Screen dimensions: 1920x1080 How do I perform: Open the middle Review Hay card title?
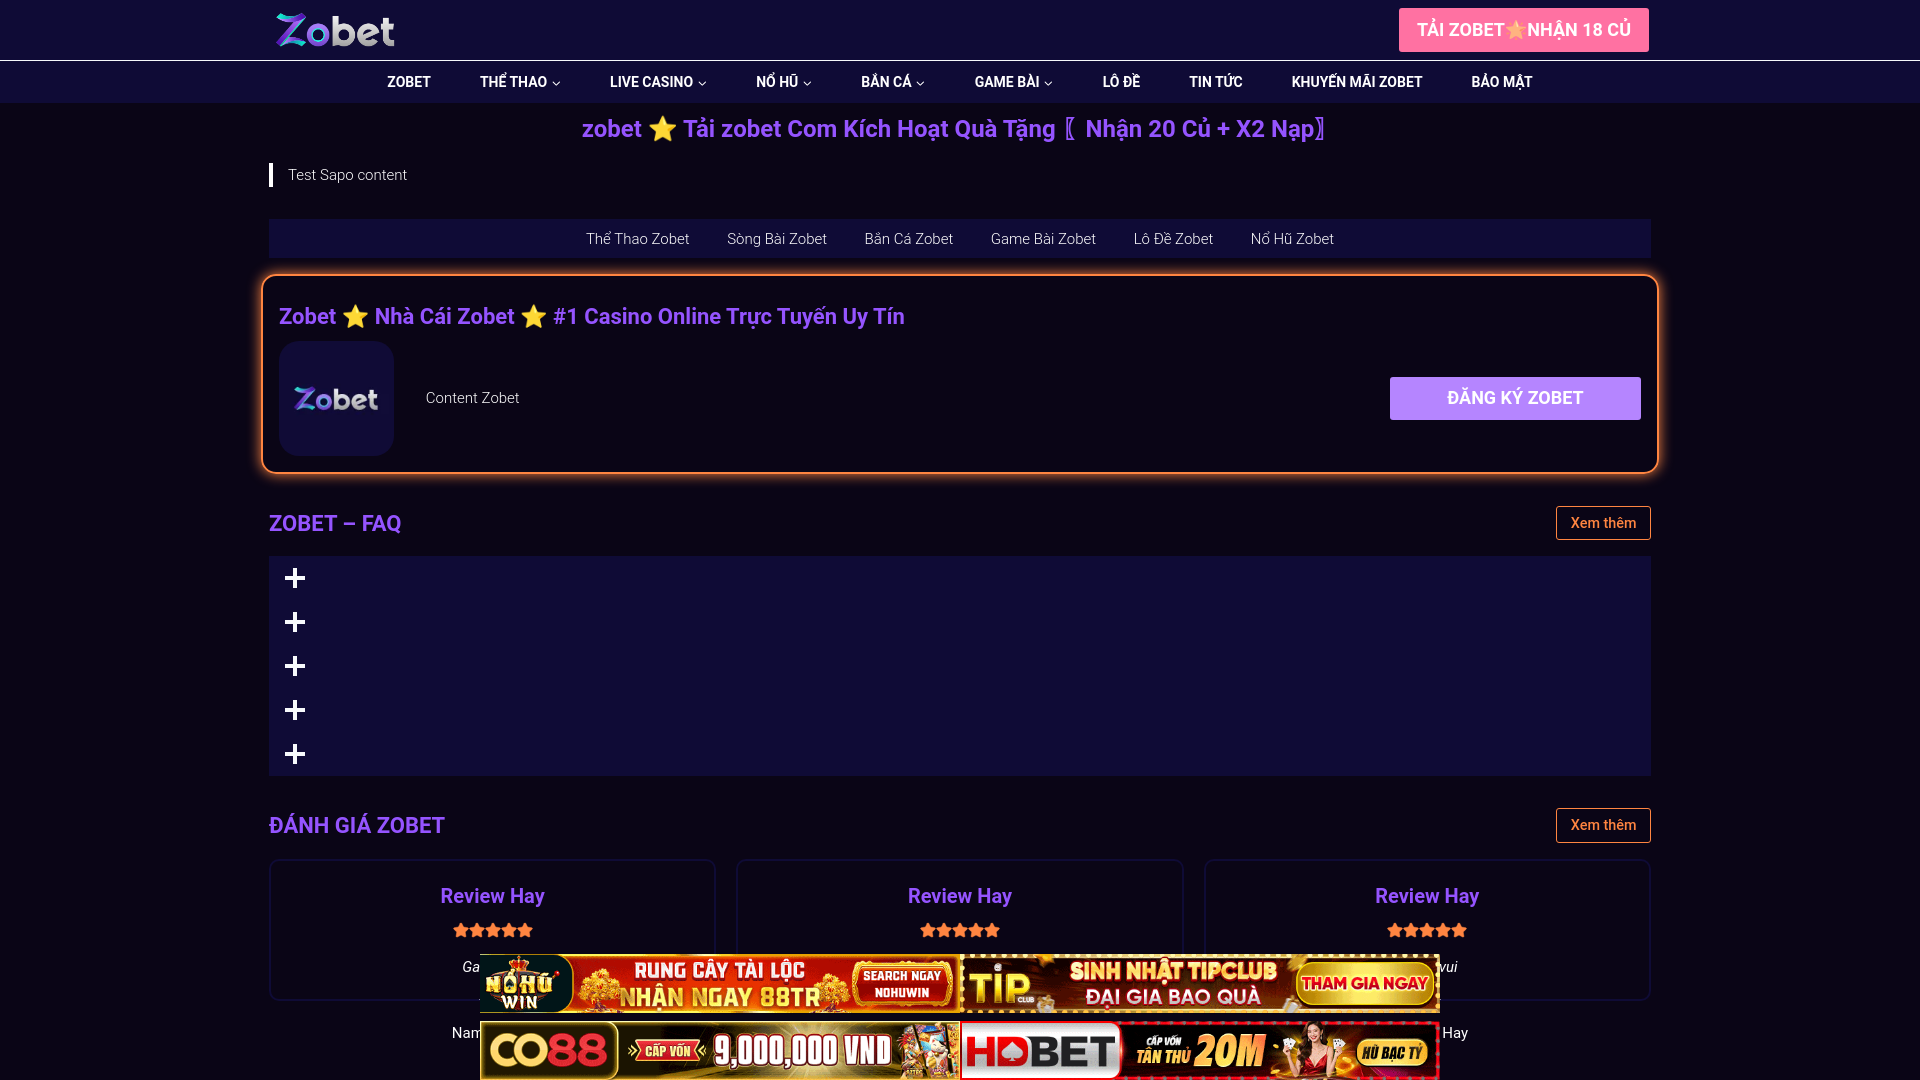point(960,896)
